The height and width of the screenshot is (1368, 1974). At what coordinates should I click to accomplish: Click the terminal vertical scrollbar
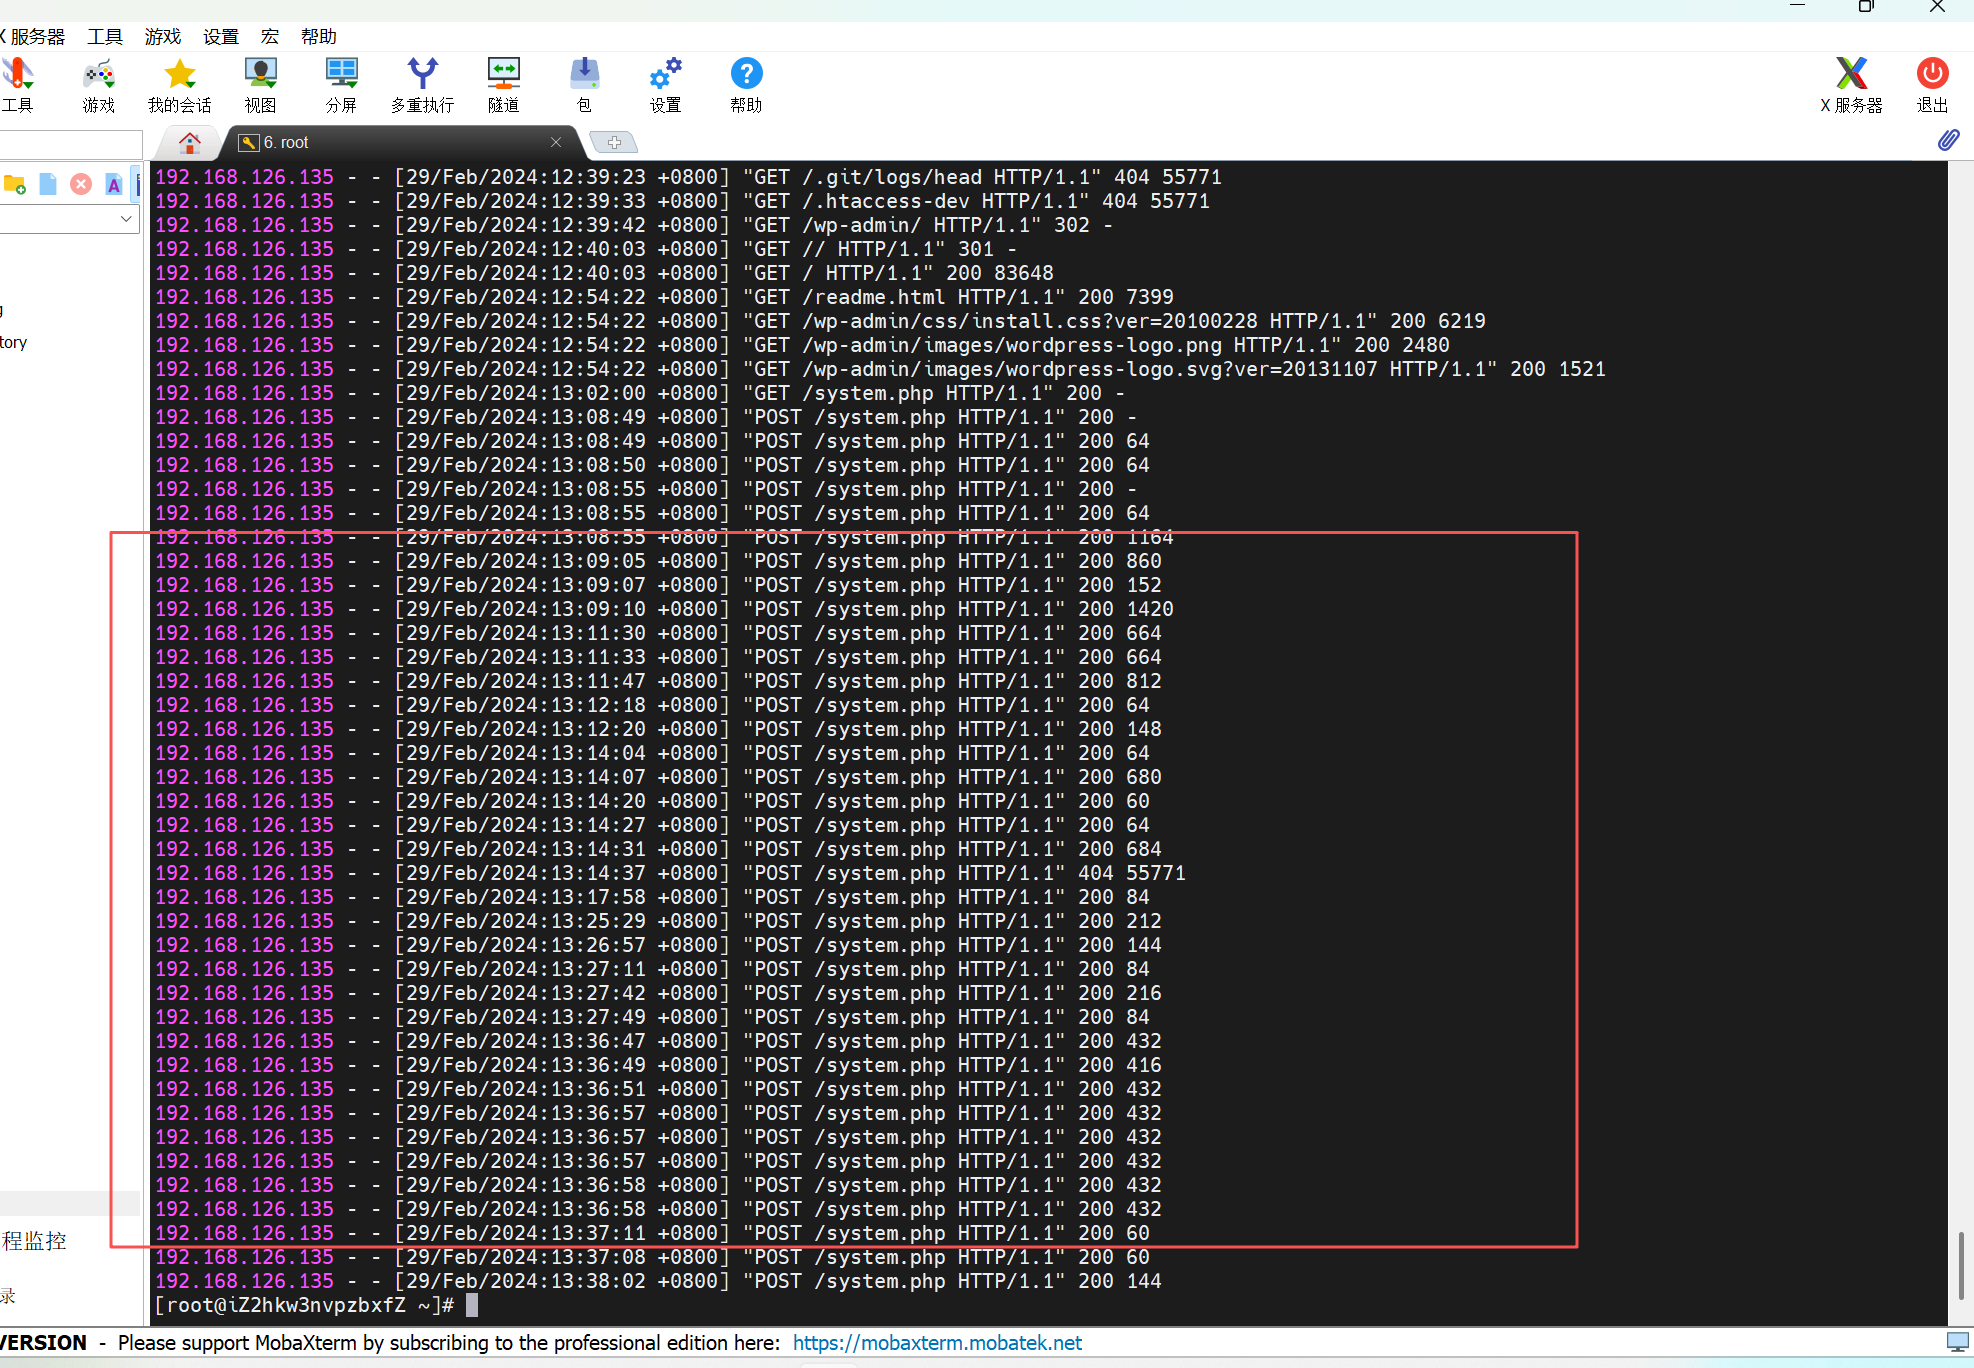(x=1960, y=1265)
